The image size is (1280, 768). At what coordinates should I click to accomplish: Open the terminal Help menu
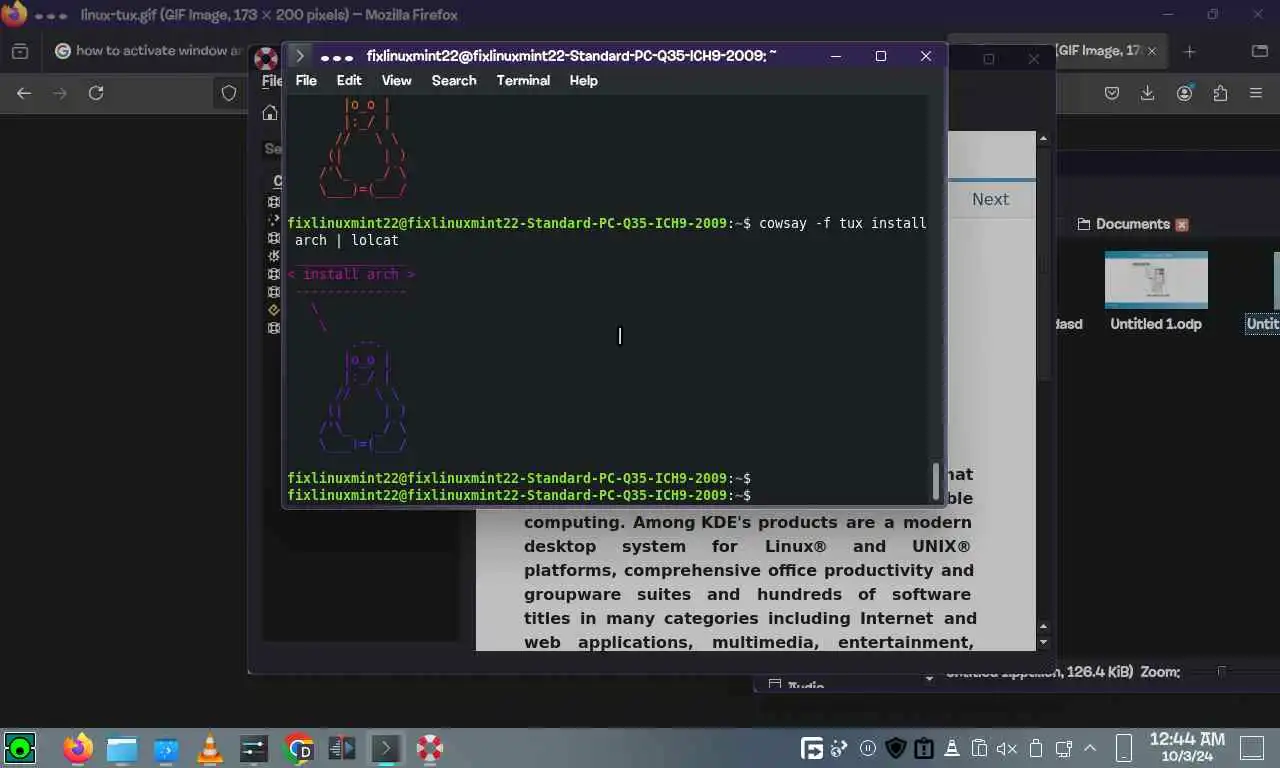pos(583,80)
